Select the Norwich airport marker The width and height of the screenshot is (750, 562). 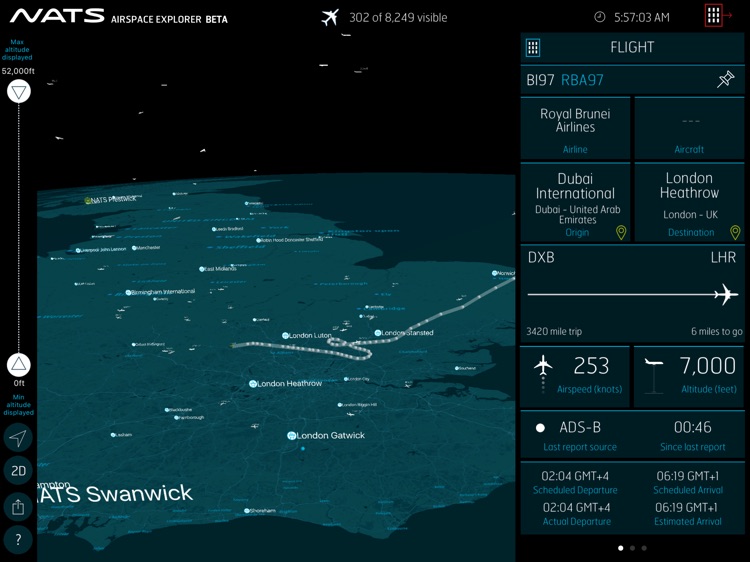[x=495, y=273]
